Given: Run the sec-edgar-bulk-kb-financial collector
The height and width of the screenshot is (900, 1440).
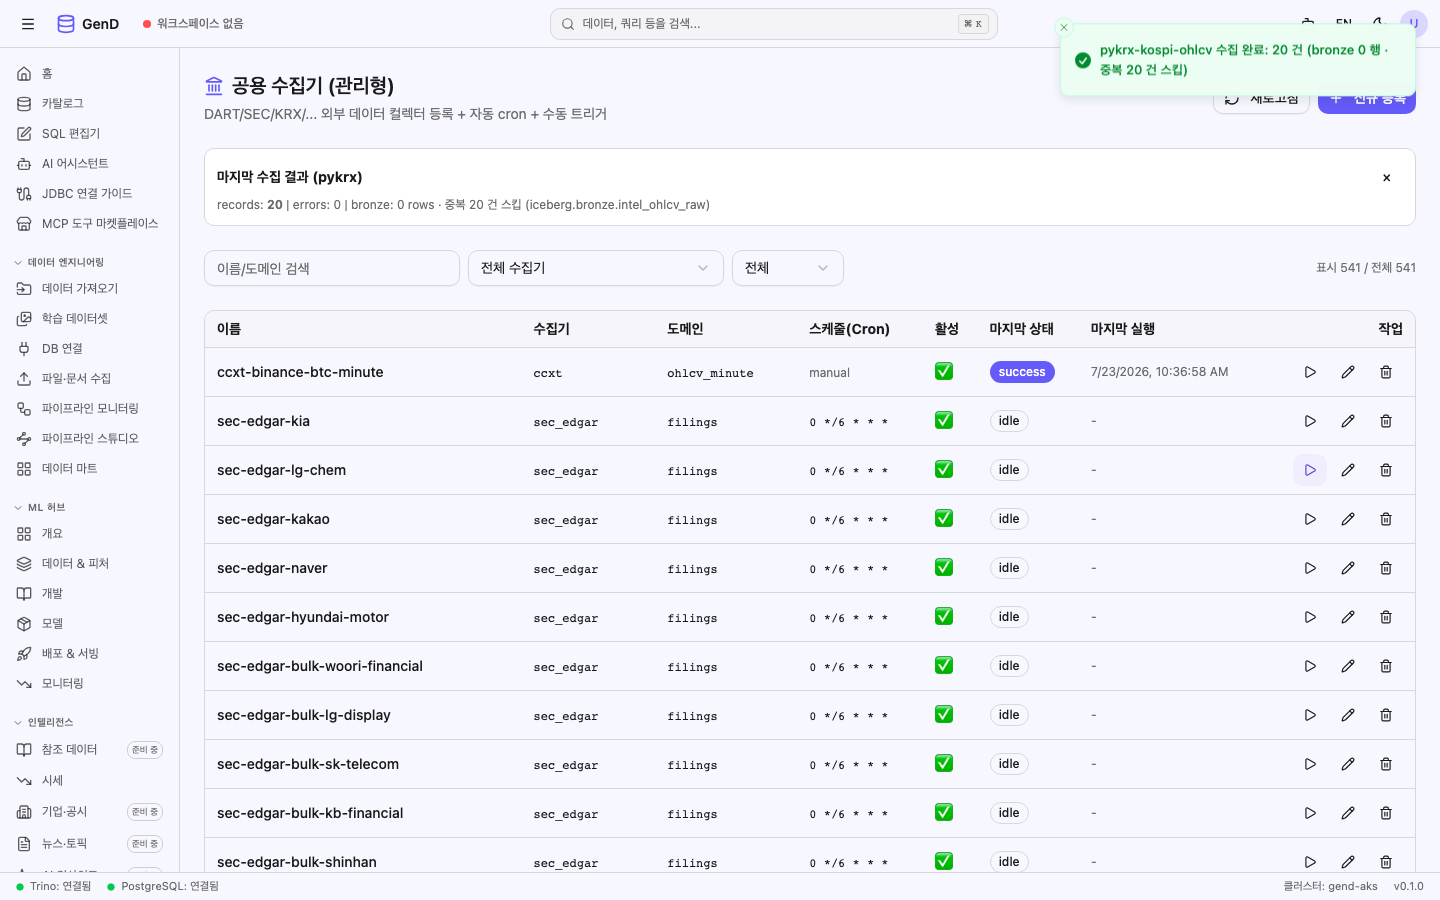Looking at the screenshot, I should (1310, 813).
